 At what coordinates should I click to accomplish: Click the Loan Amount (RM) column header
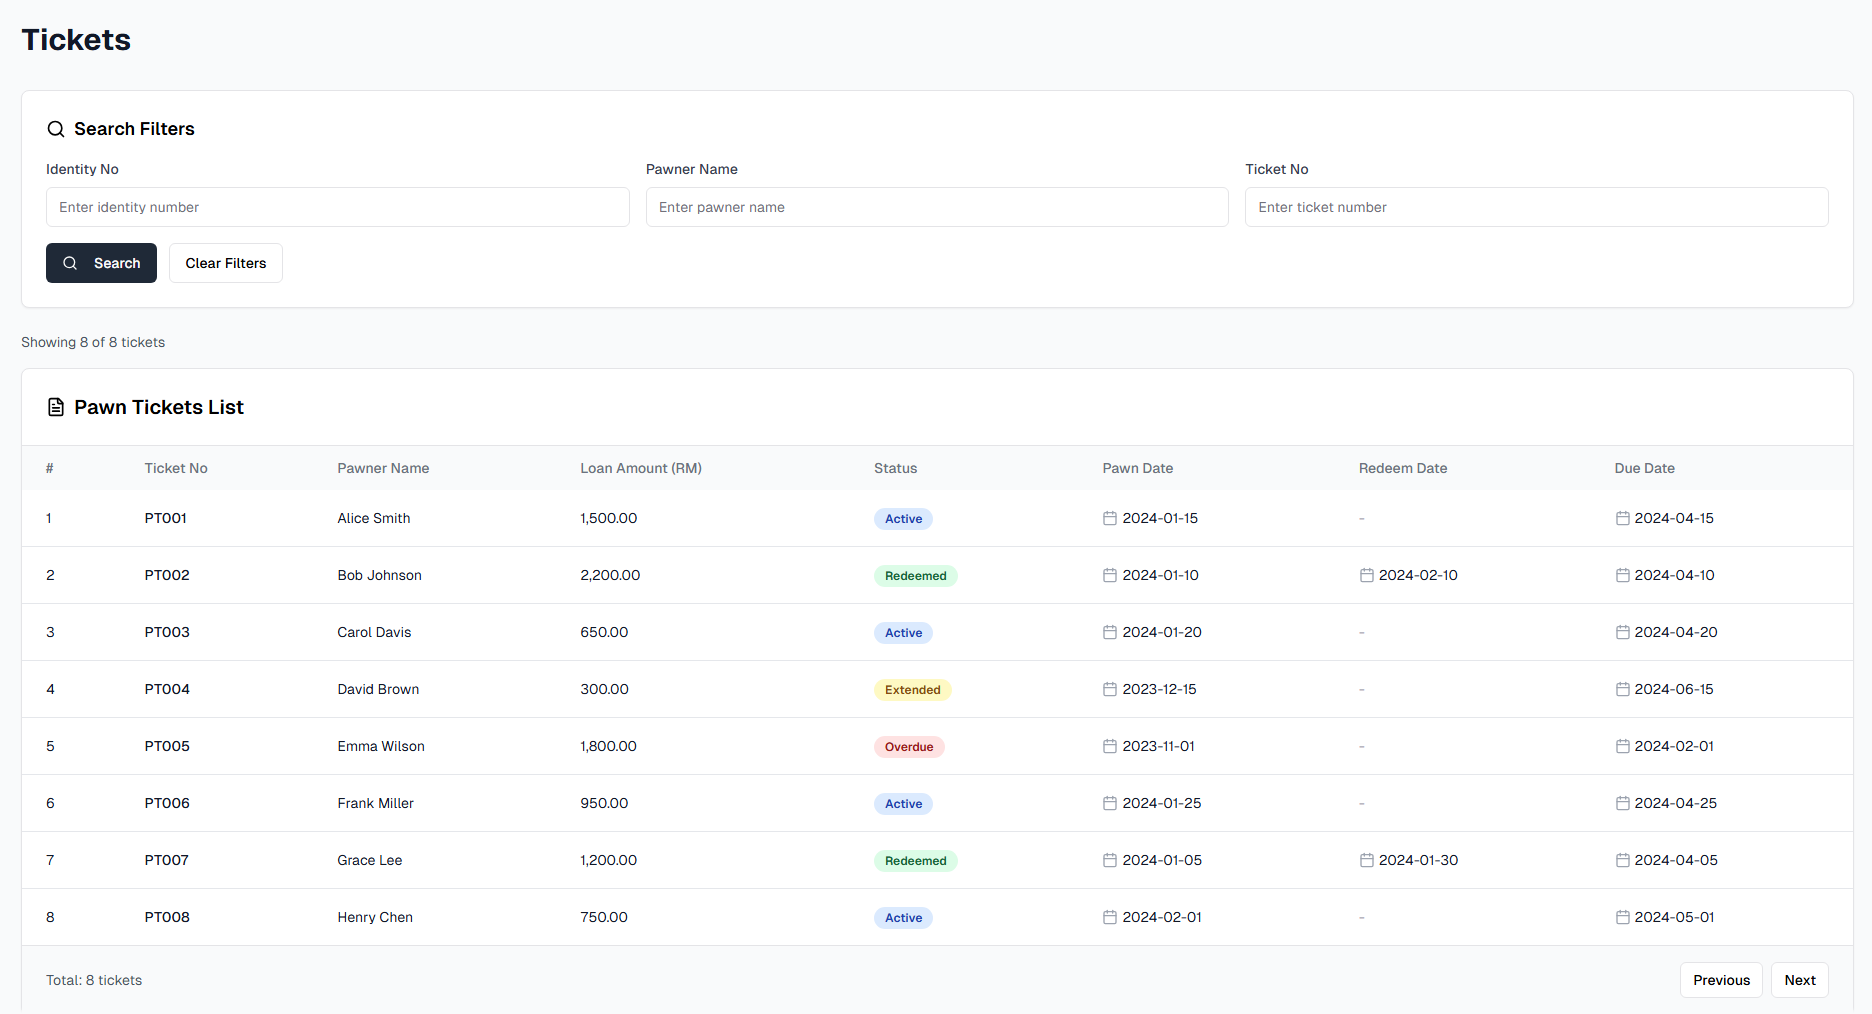(x=641, y=468)
